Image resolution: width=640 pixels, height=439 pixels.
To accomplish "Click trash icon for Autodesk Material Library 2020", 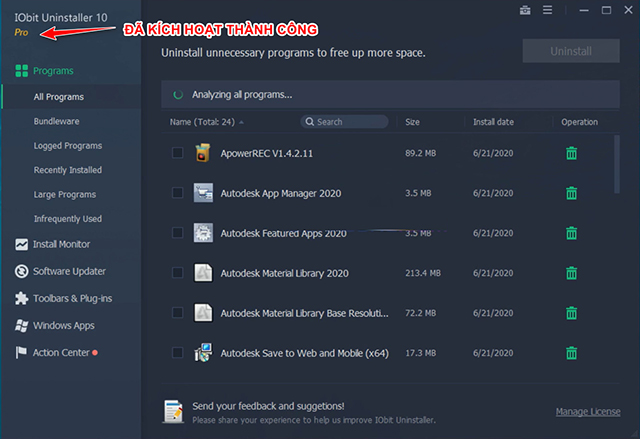I will 571,273.
